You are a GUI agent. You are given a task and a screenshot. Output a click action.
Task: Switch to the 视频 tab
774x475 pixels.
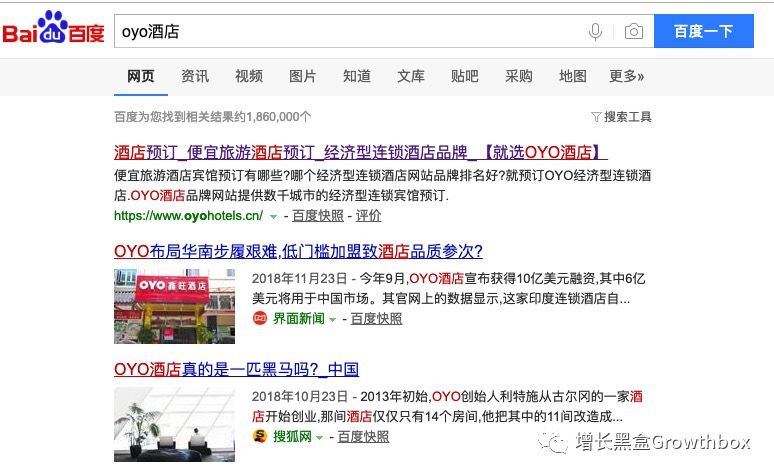tap(249, 76)
